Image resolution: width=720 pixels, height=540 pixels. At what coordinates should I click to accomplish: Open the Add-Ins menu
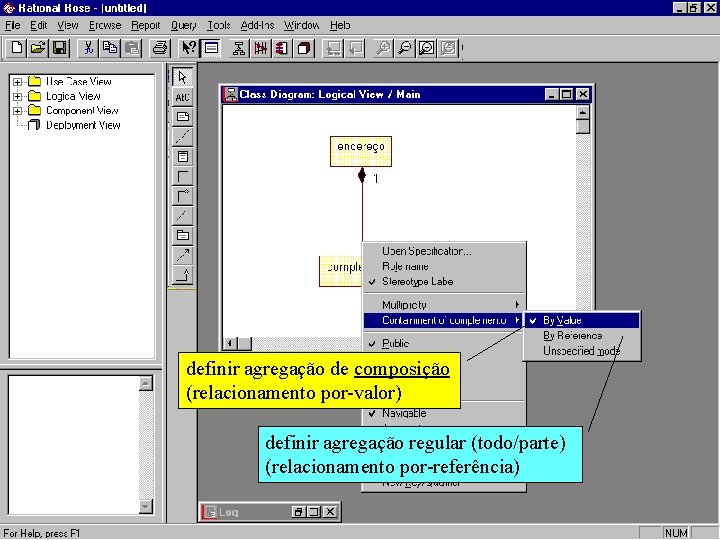coord(257,25)
